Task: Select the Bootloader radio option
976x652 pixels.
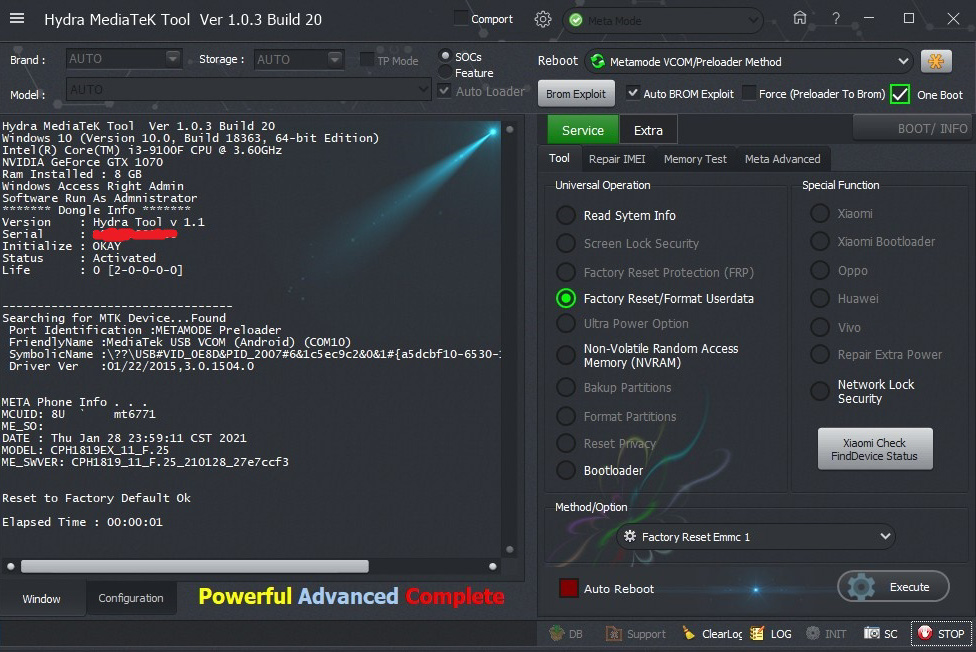Action: tap(566, 470)
